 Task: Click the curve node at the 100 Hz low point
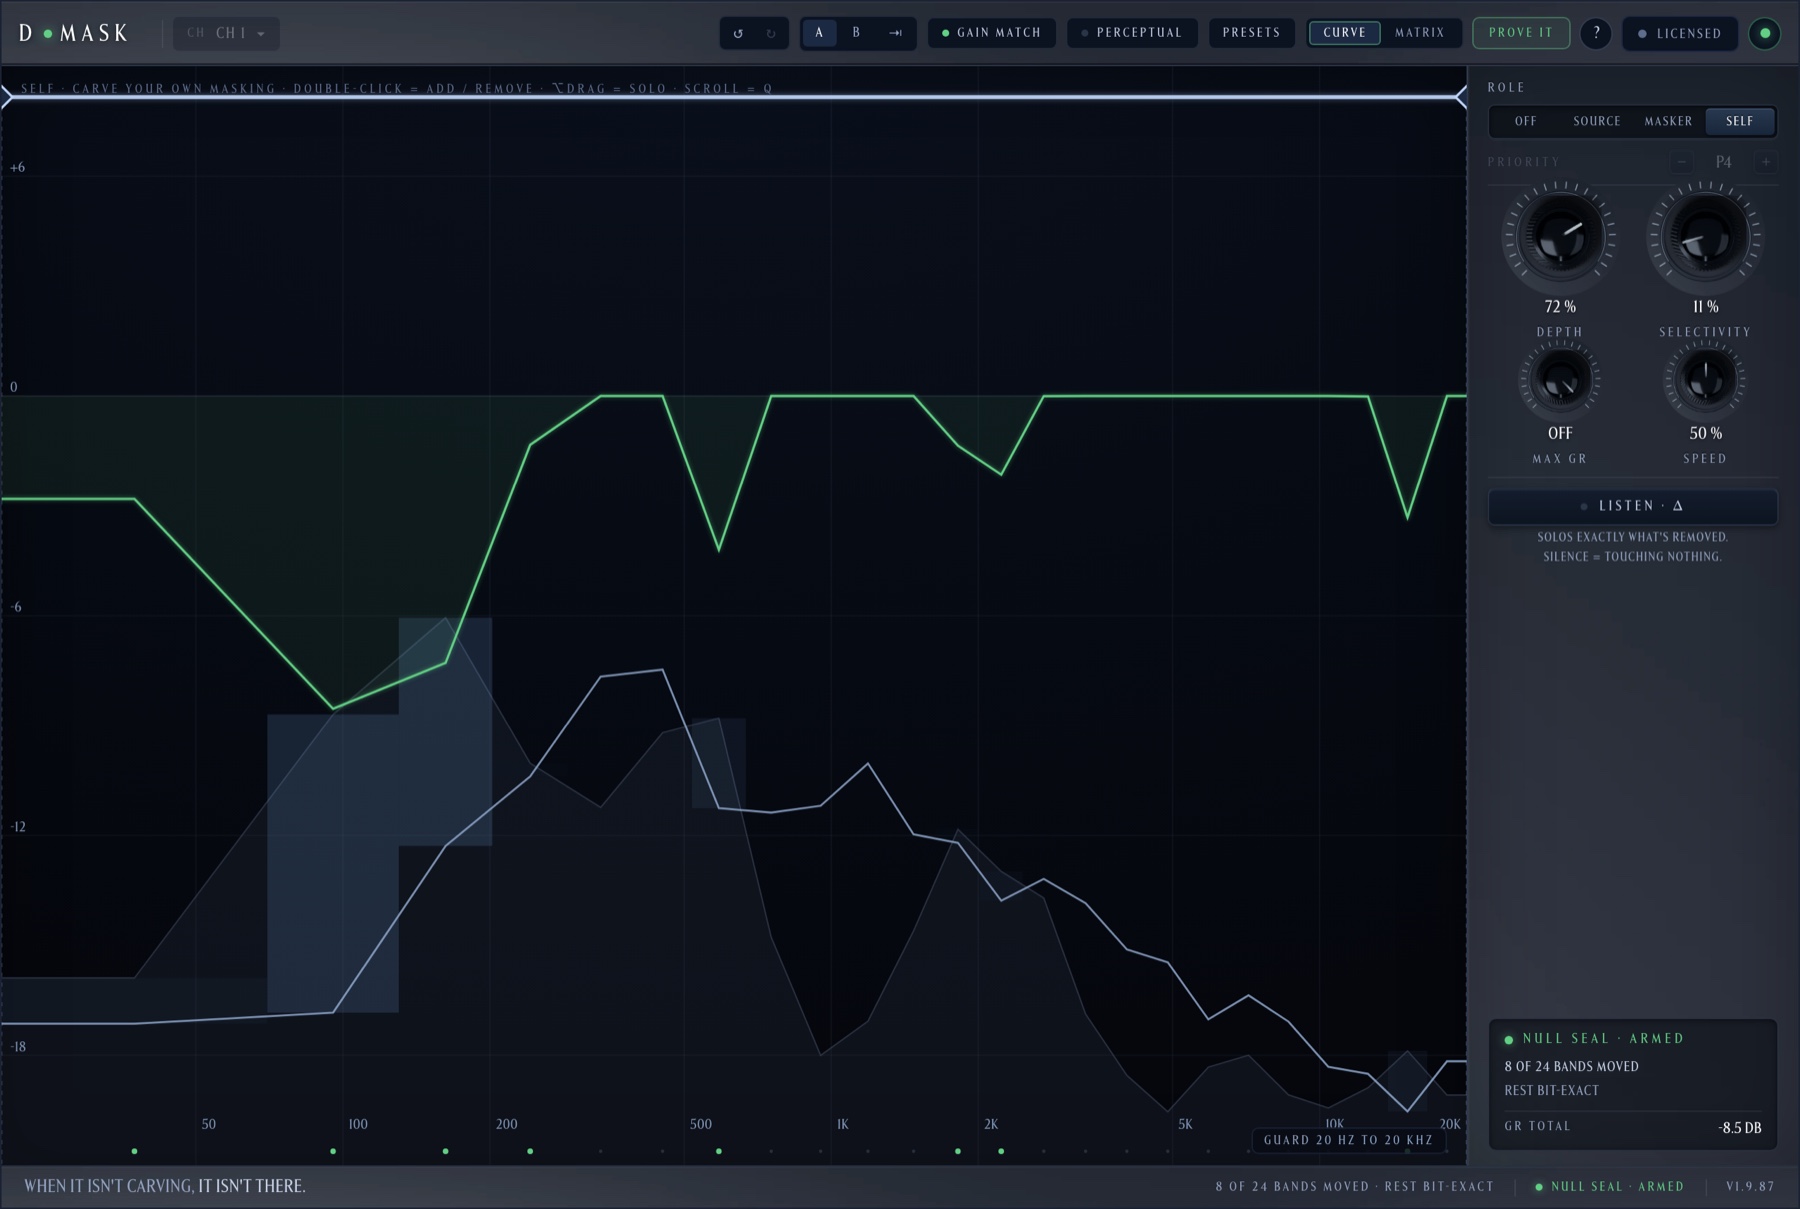[x=333, y=708]
